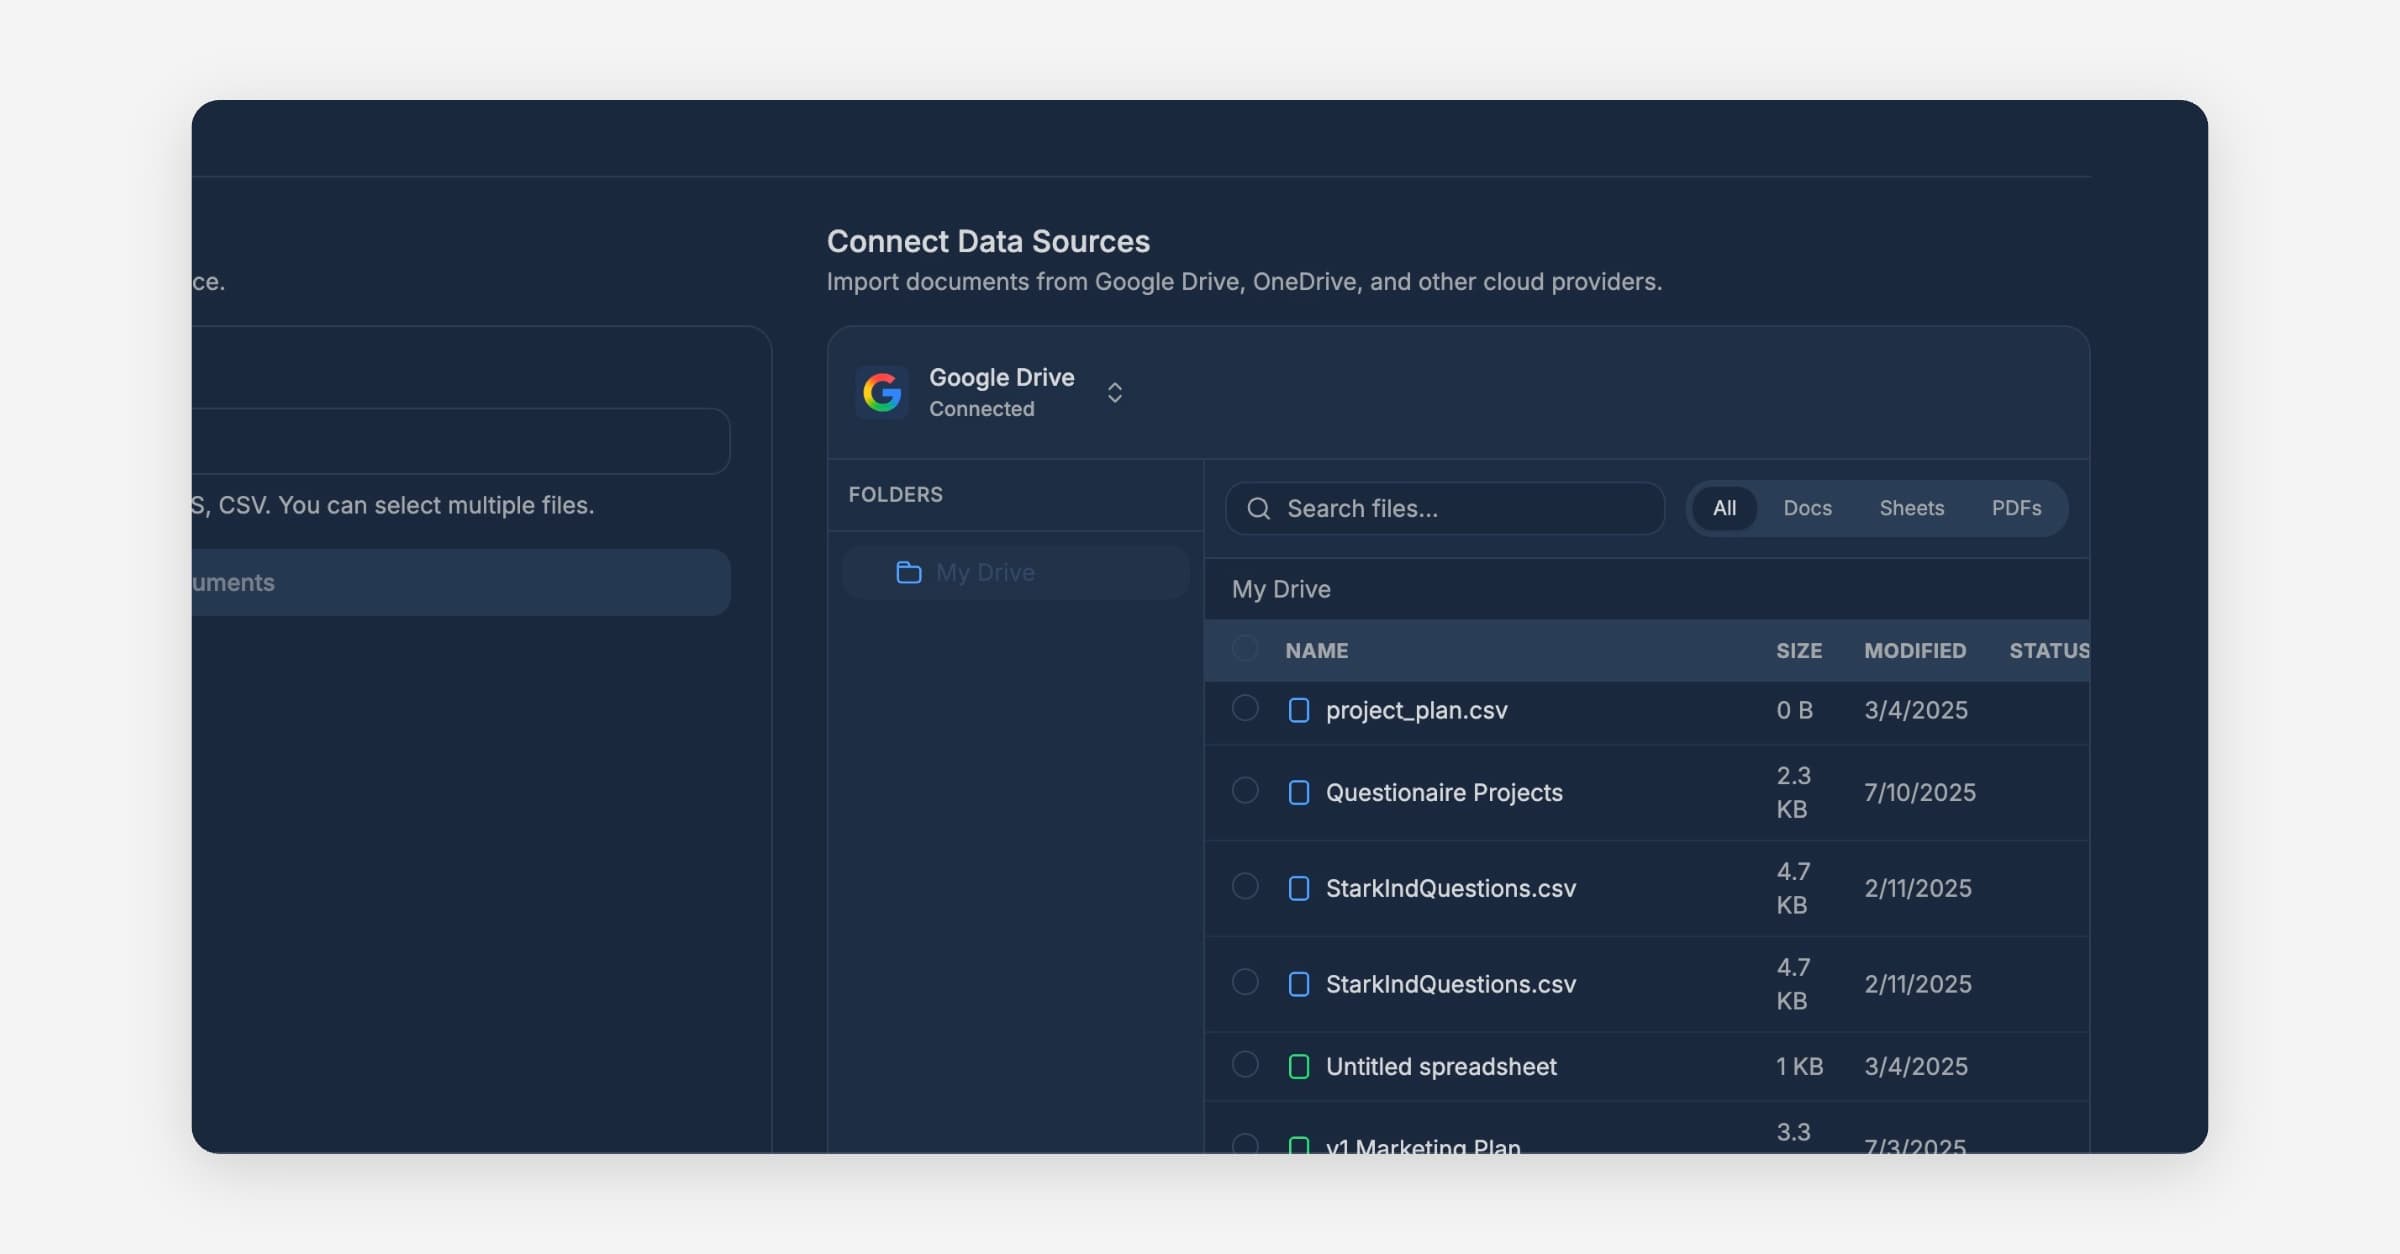
Task: Click the search magnifier icon
Action: [x=1259, y=509]
